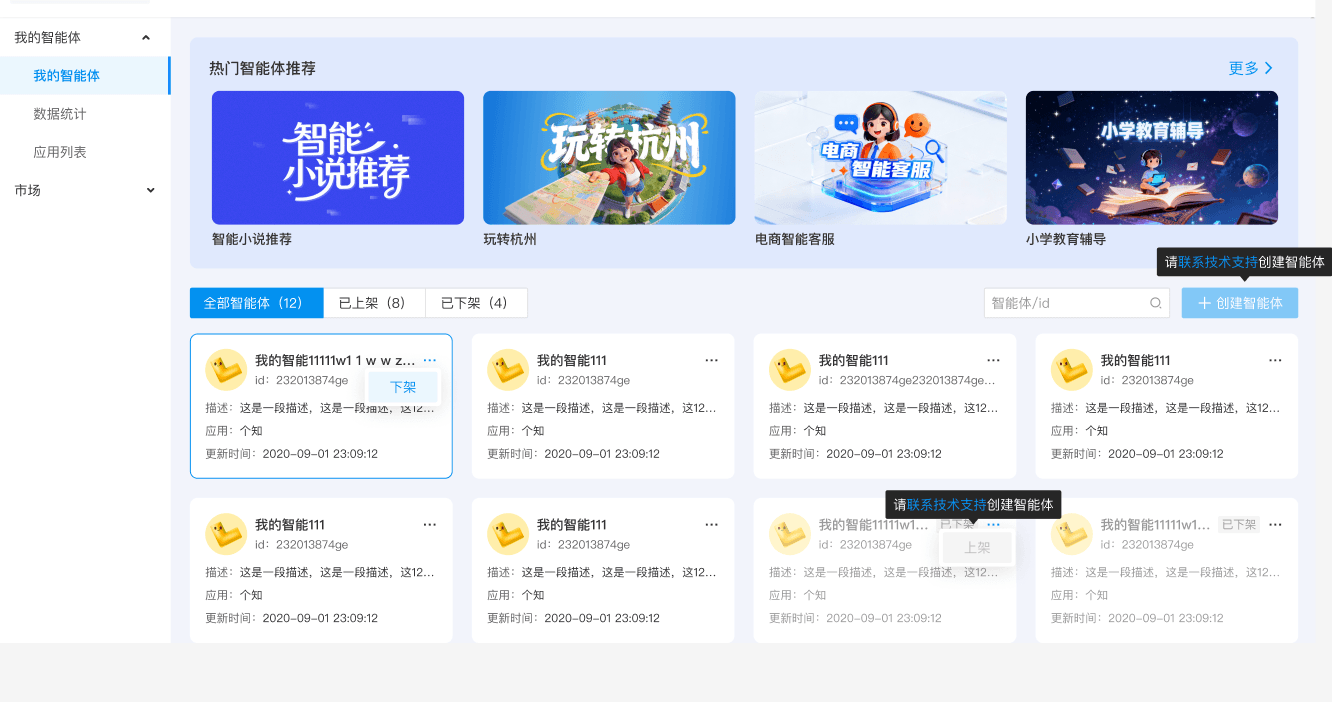Open the 玩转杭州 recommendation thumbnail

click(x=609, y=157)
